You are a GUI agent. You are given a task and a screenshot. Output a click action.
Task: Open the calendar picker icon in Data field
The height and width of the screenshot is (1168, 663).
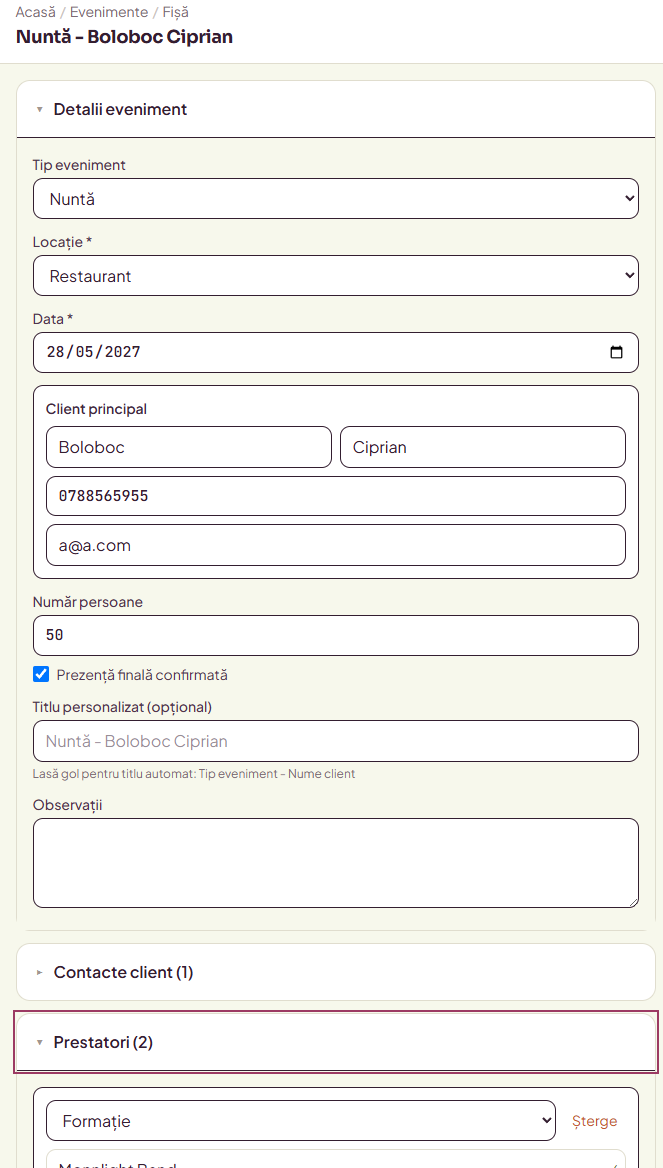(x=616, y=352)
